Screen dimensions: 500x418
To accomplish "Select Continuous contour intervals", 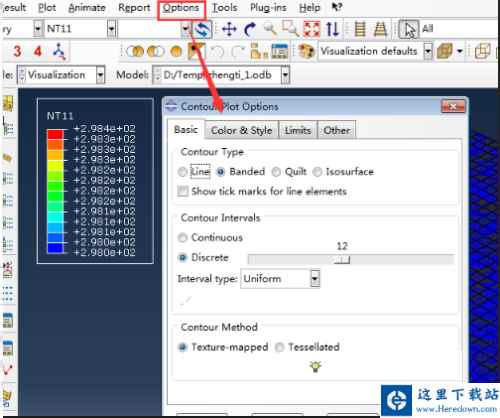I will 183,238.
